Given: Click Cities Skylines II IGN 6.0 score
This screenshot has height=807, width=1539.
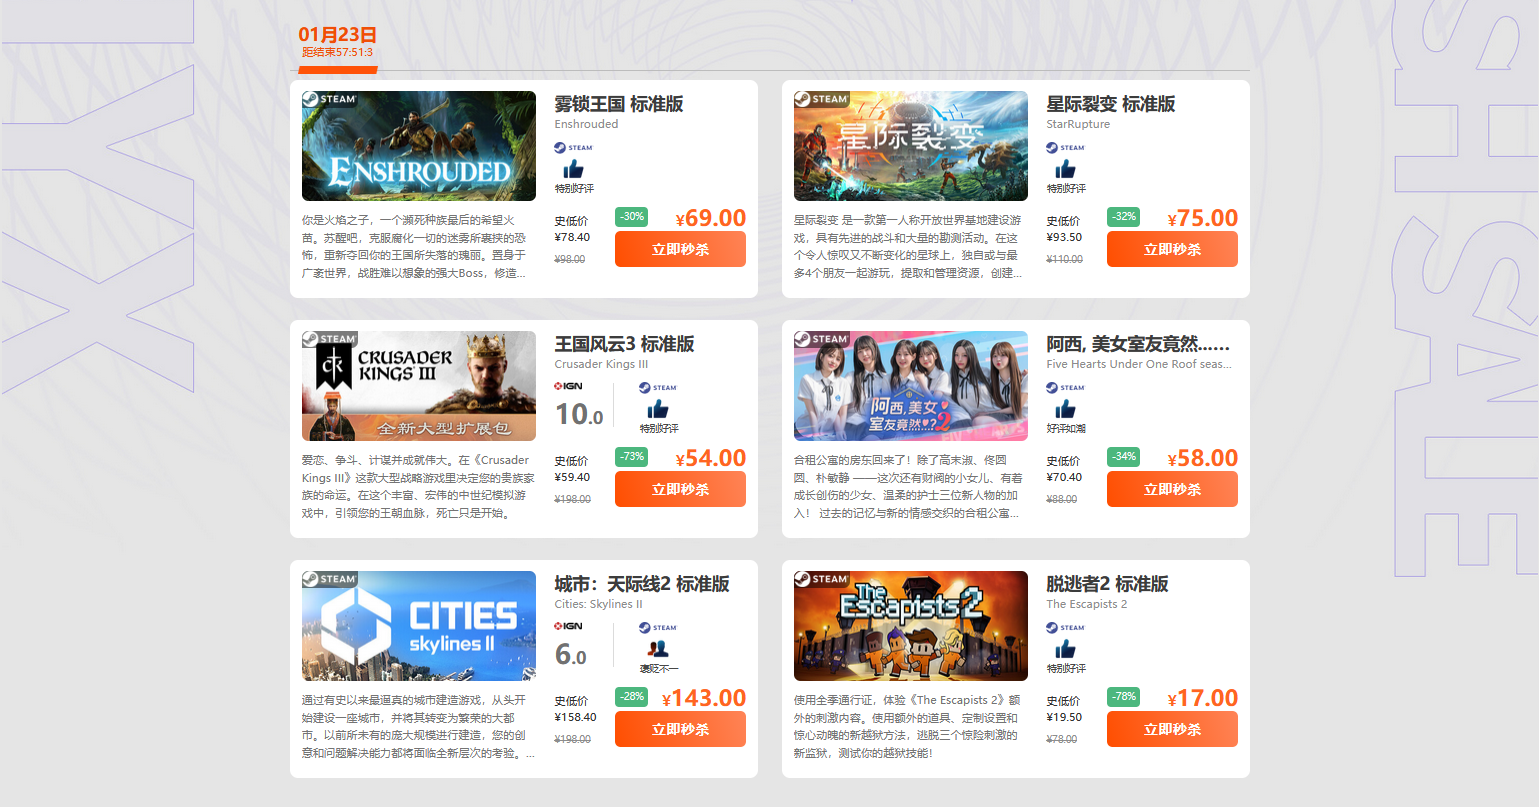Looking at the screenshot, I should [x=570, y=654].
